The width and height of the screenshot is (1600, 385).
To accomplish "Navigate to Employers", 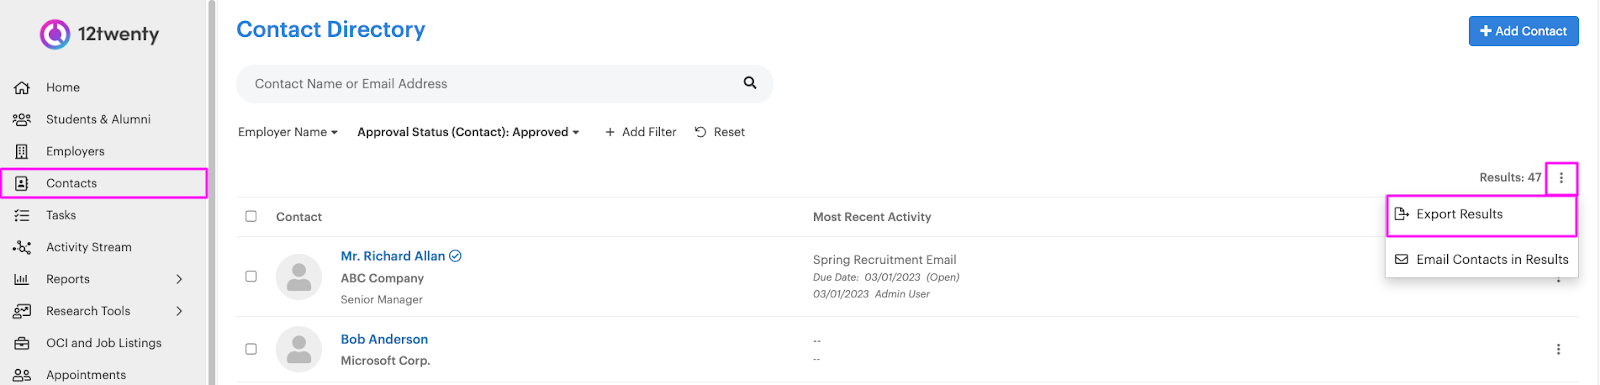I will pyautogui.click(x=75, y=152).
